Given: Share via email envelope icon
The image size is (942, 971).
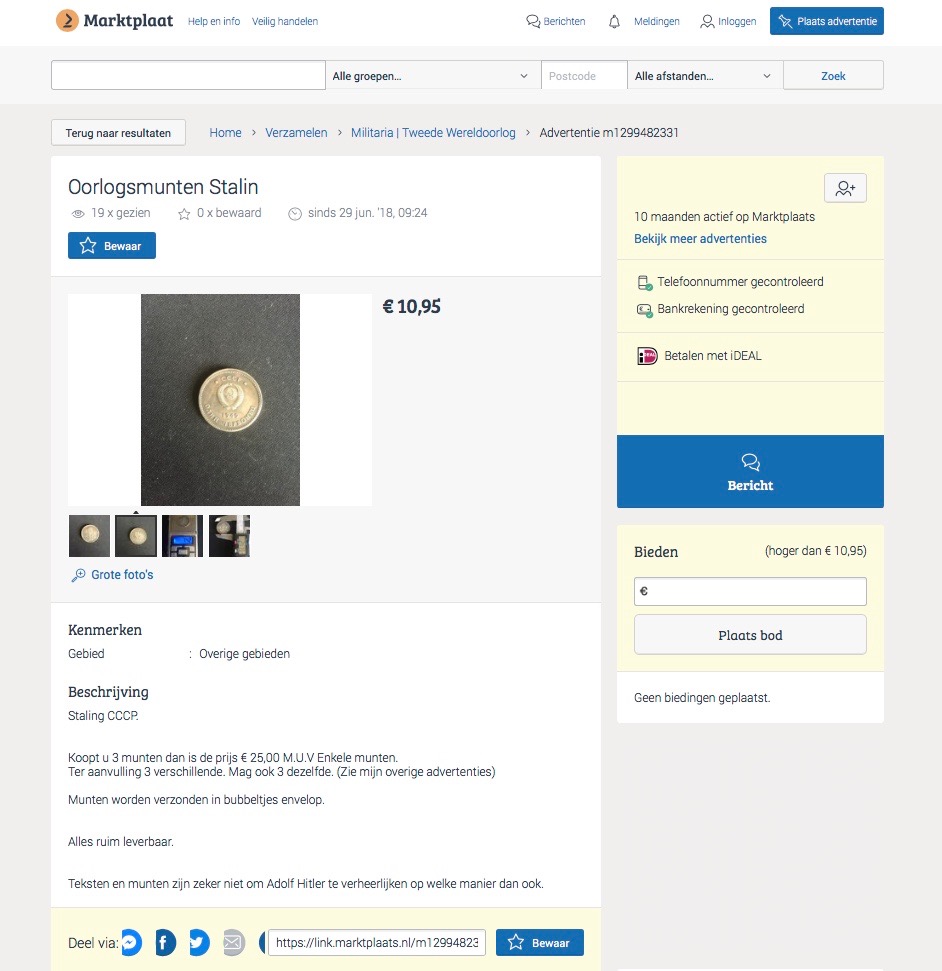Looking at the screenshot, I should click(x=233, y=943).
